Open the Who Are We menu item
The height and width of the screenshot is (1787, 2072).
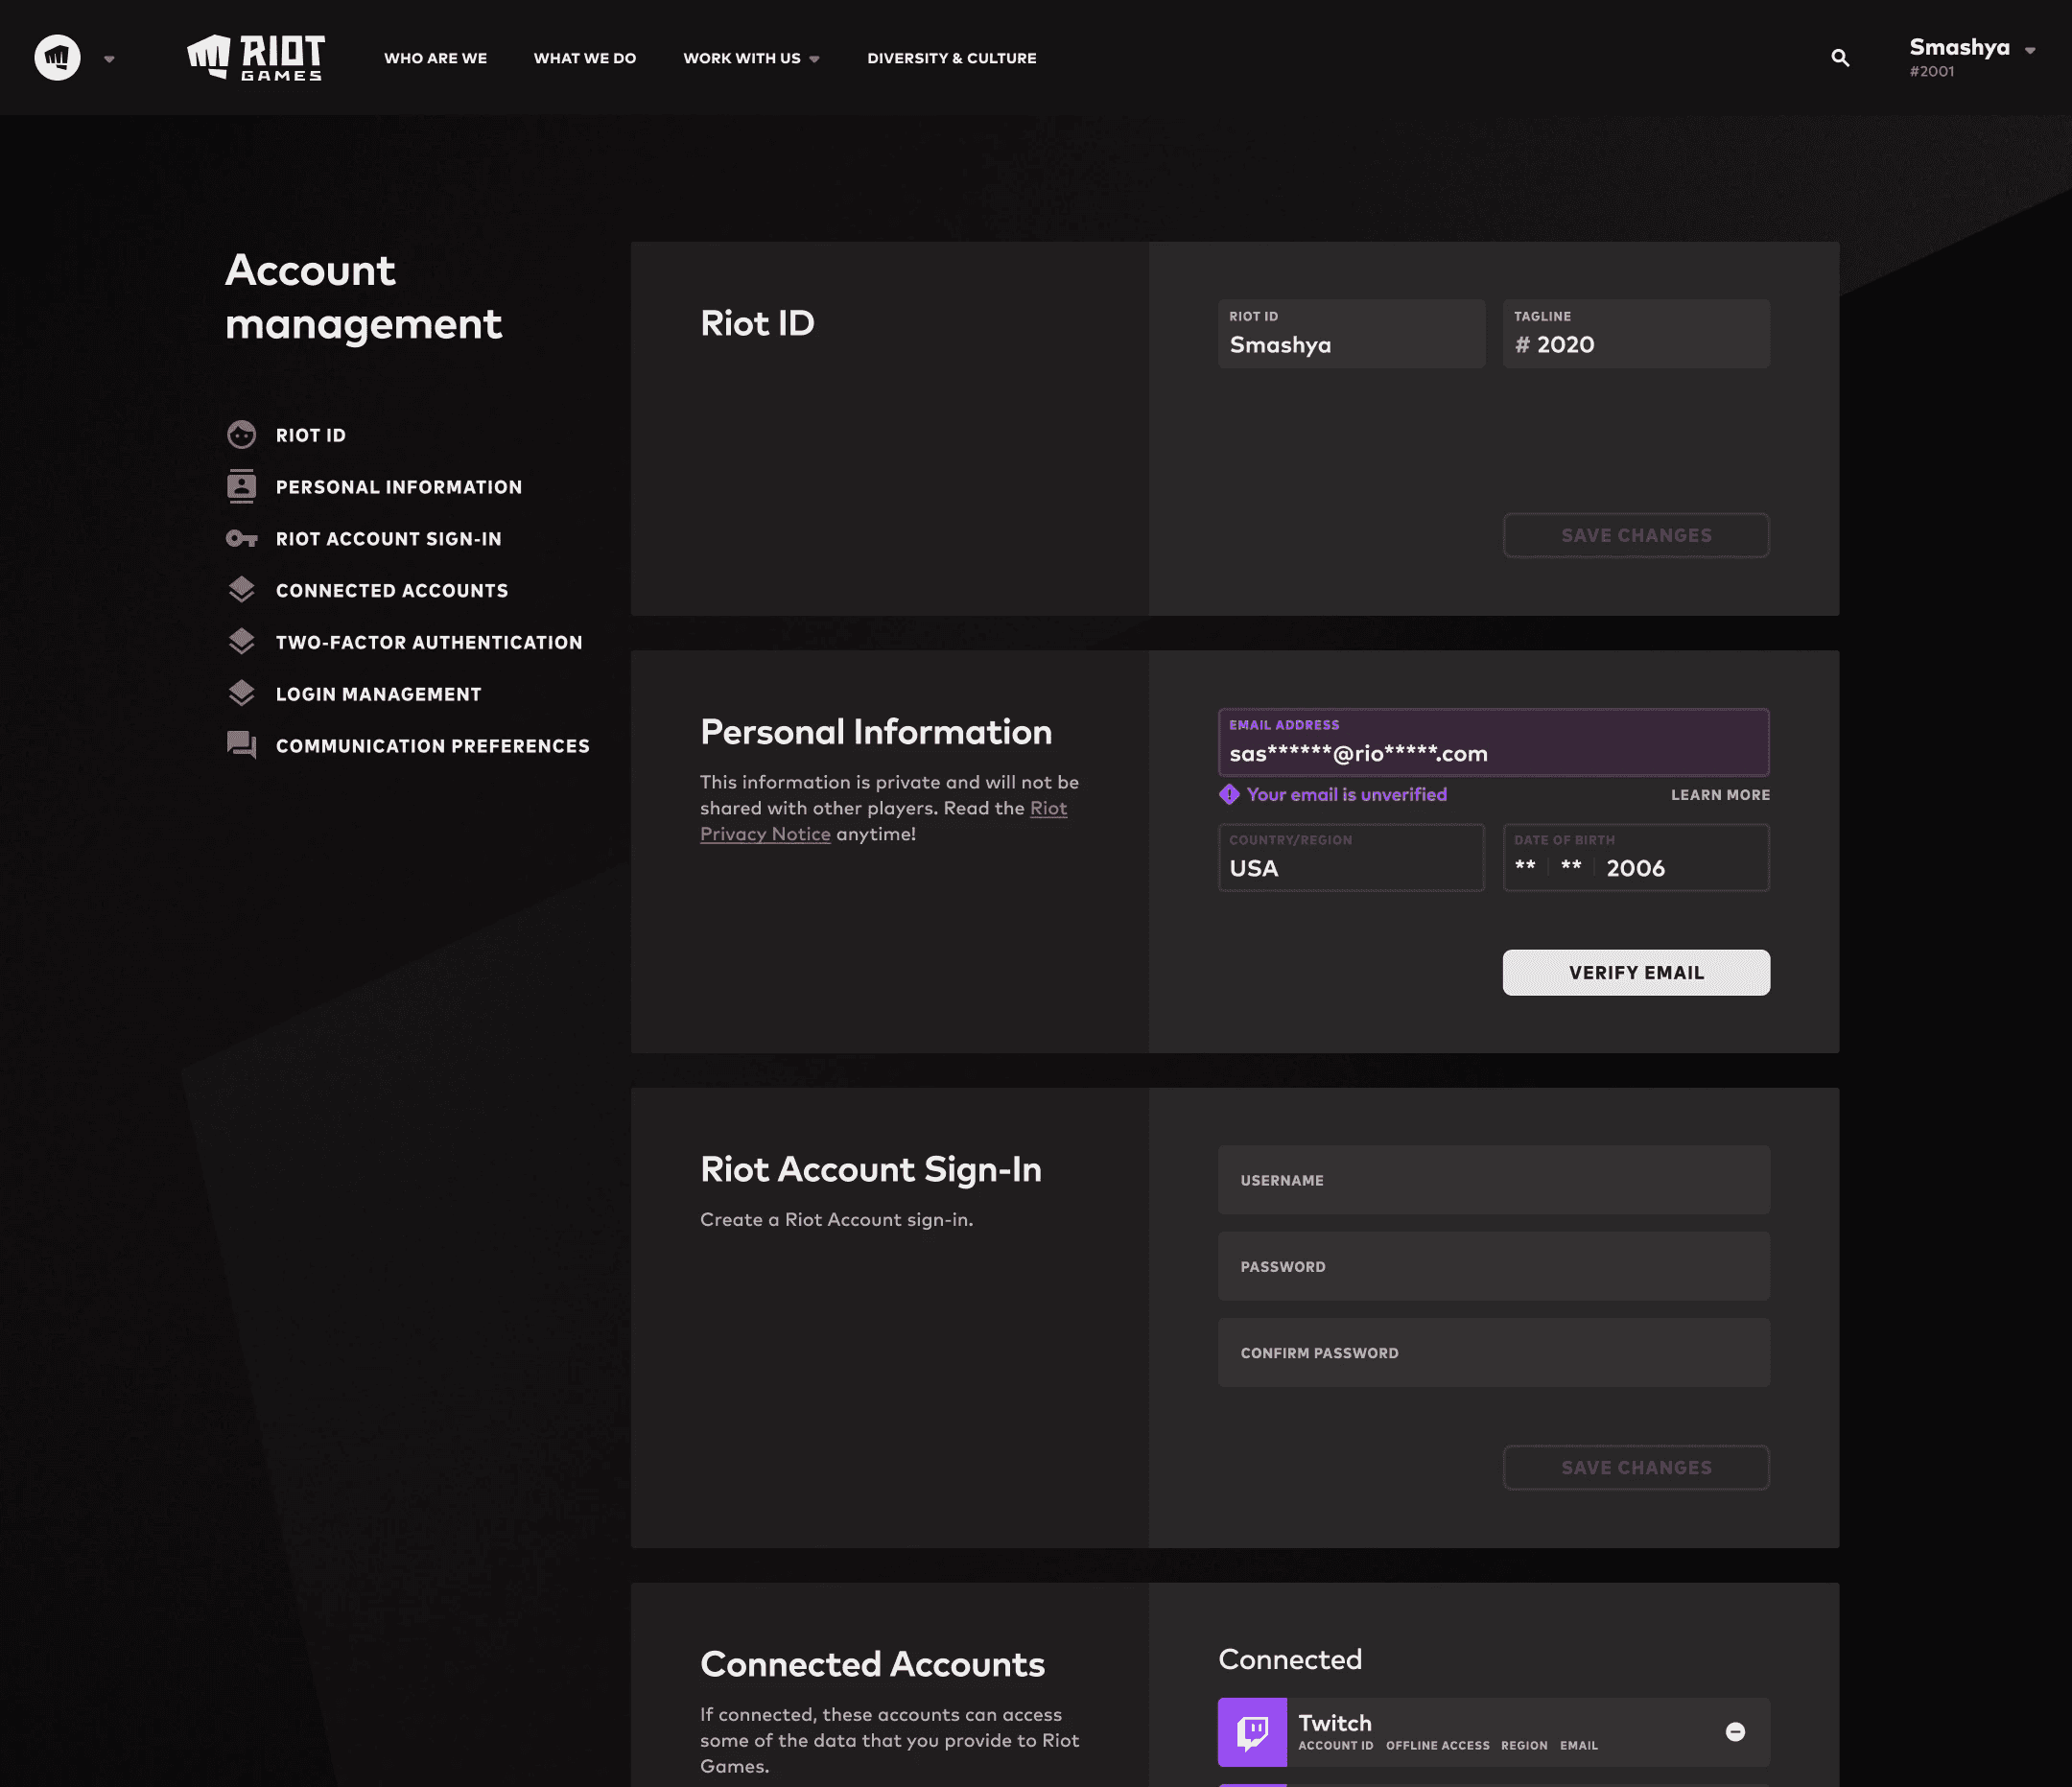coord(436,58)
